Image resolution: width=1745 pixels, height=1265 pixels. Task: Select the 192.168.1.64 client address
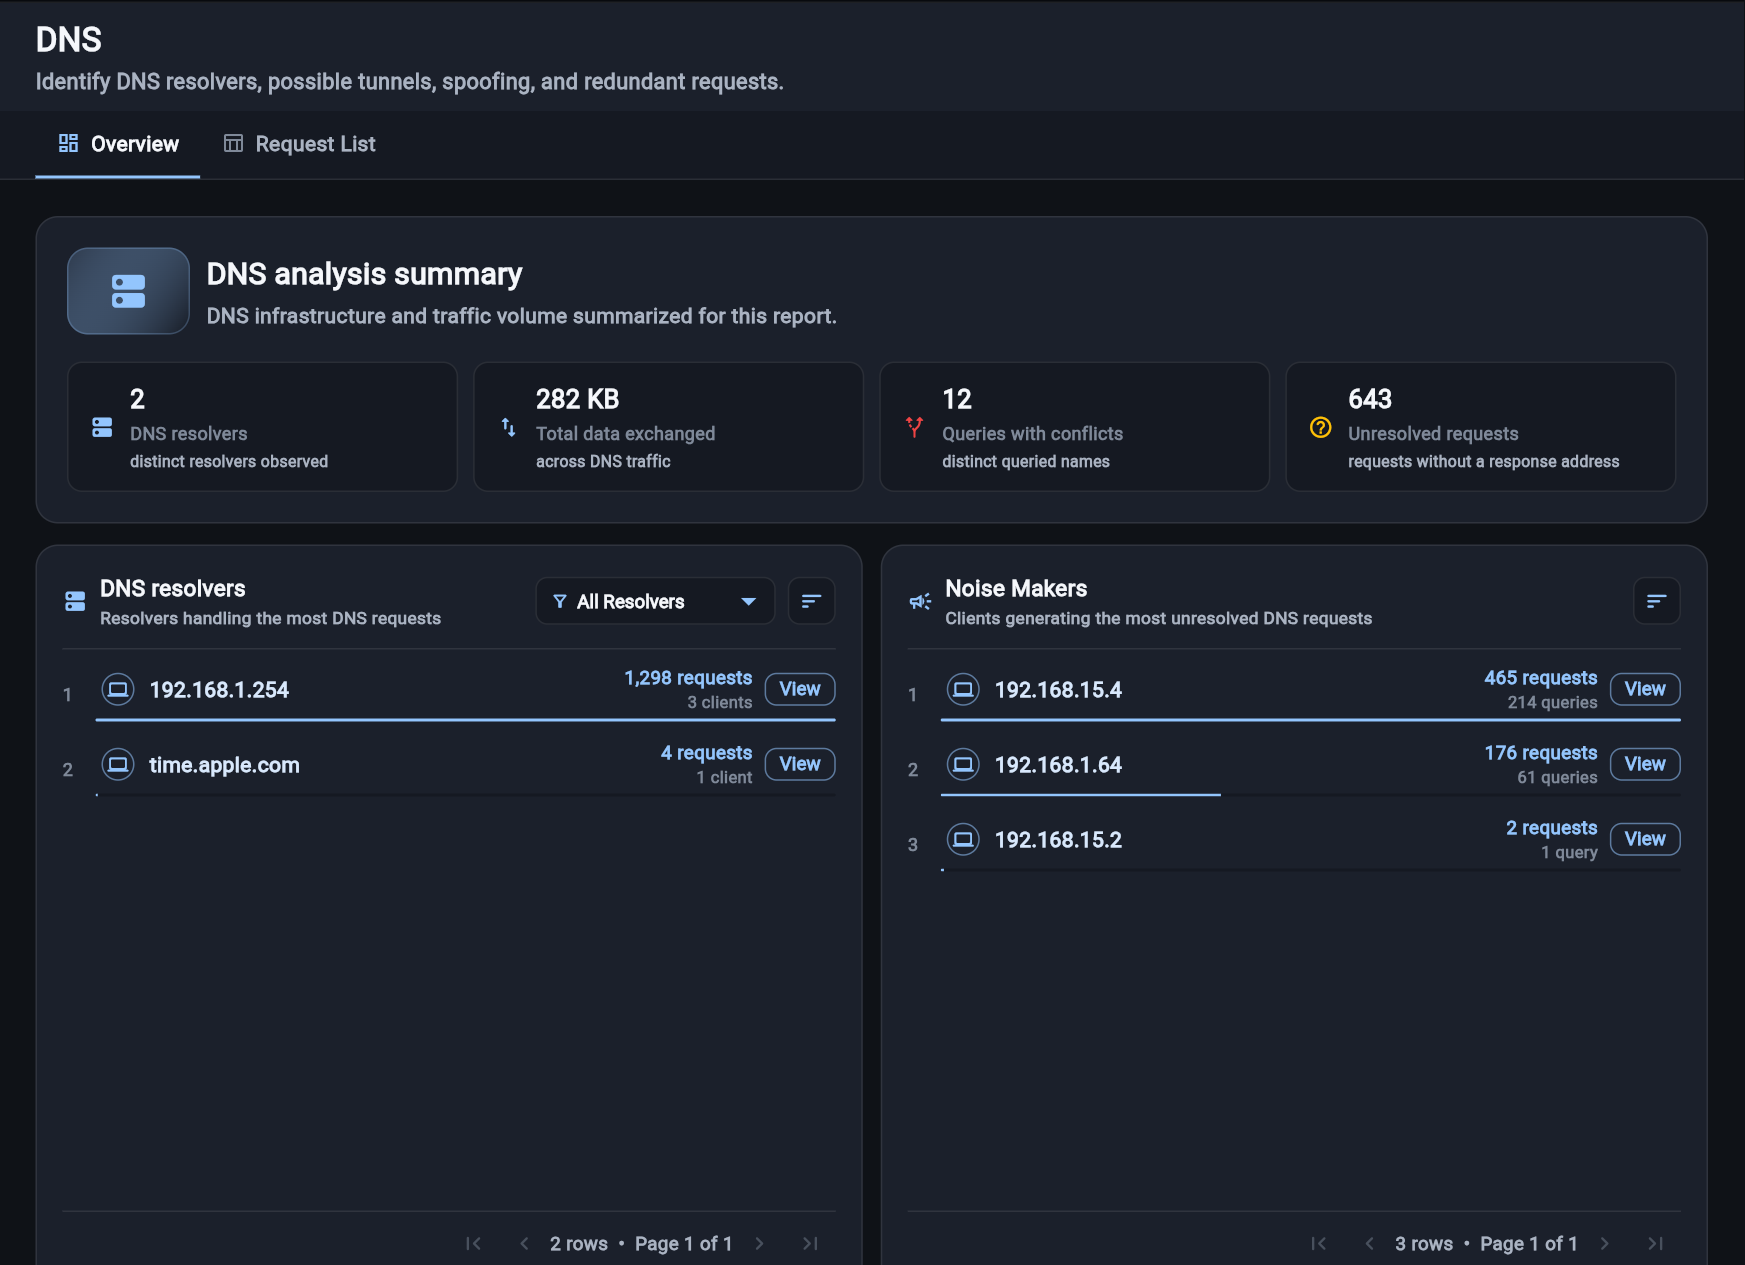point(1058,765)
